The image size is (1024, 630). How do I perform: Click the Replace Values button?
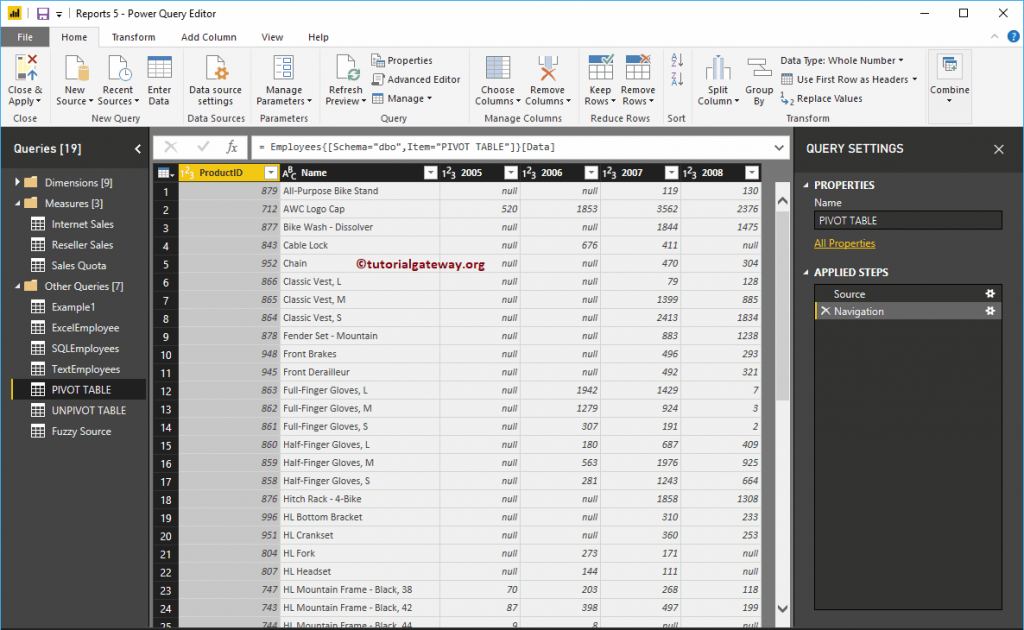click(x=822, y=99)
